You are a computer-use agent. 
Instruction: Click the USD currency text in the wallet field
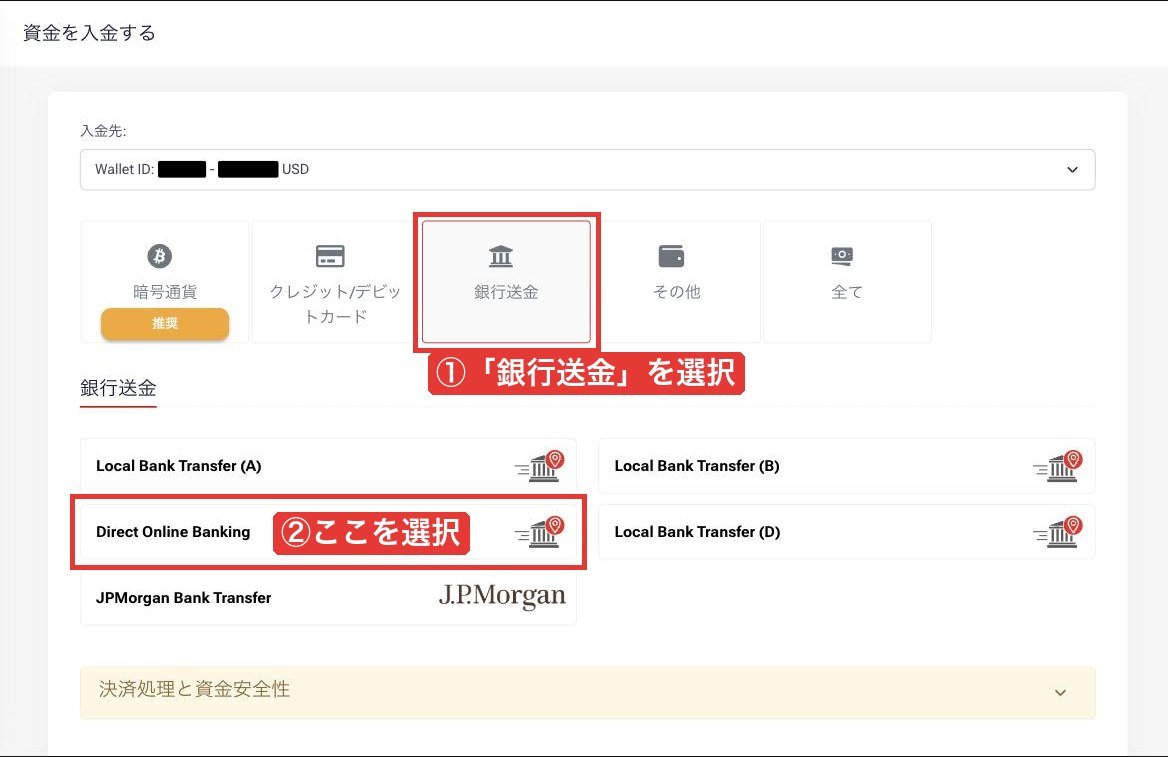point(295,170)
